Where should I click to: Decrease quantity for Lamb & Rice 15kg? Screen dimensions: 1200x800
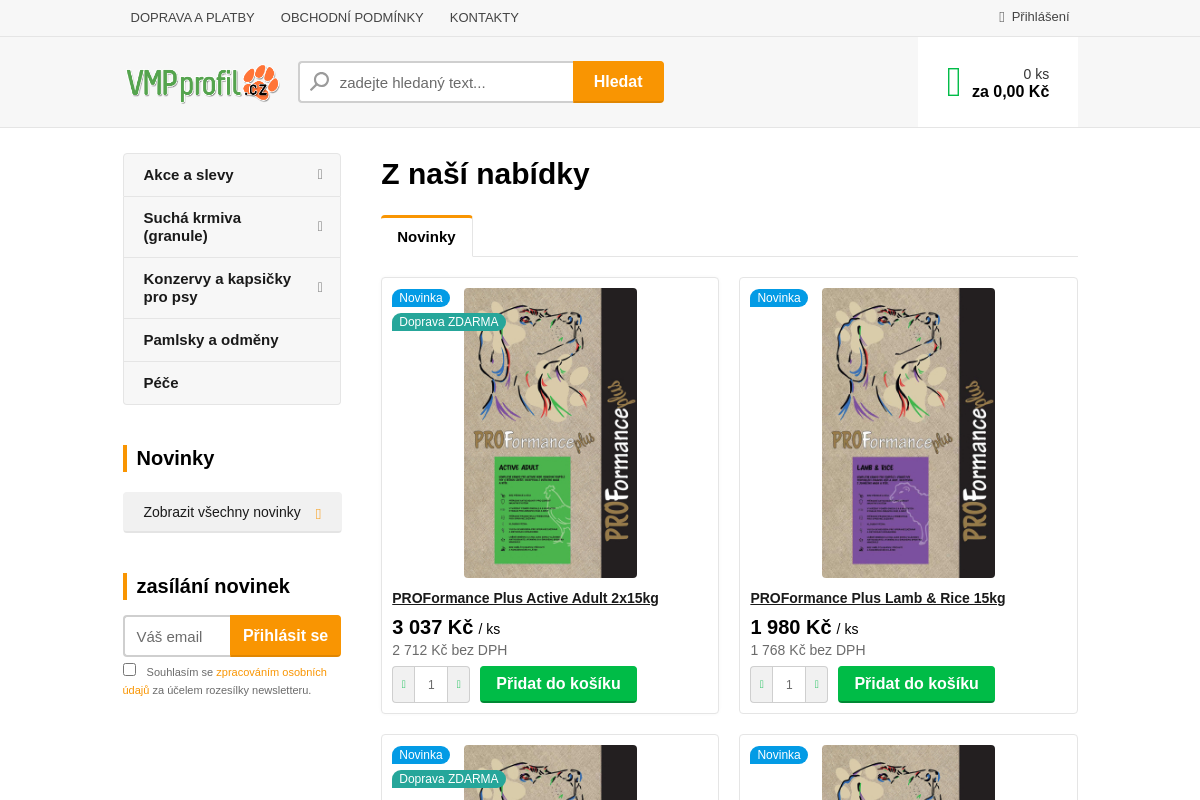(x=761, y=685)
